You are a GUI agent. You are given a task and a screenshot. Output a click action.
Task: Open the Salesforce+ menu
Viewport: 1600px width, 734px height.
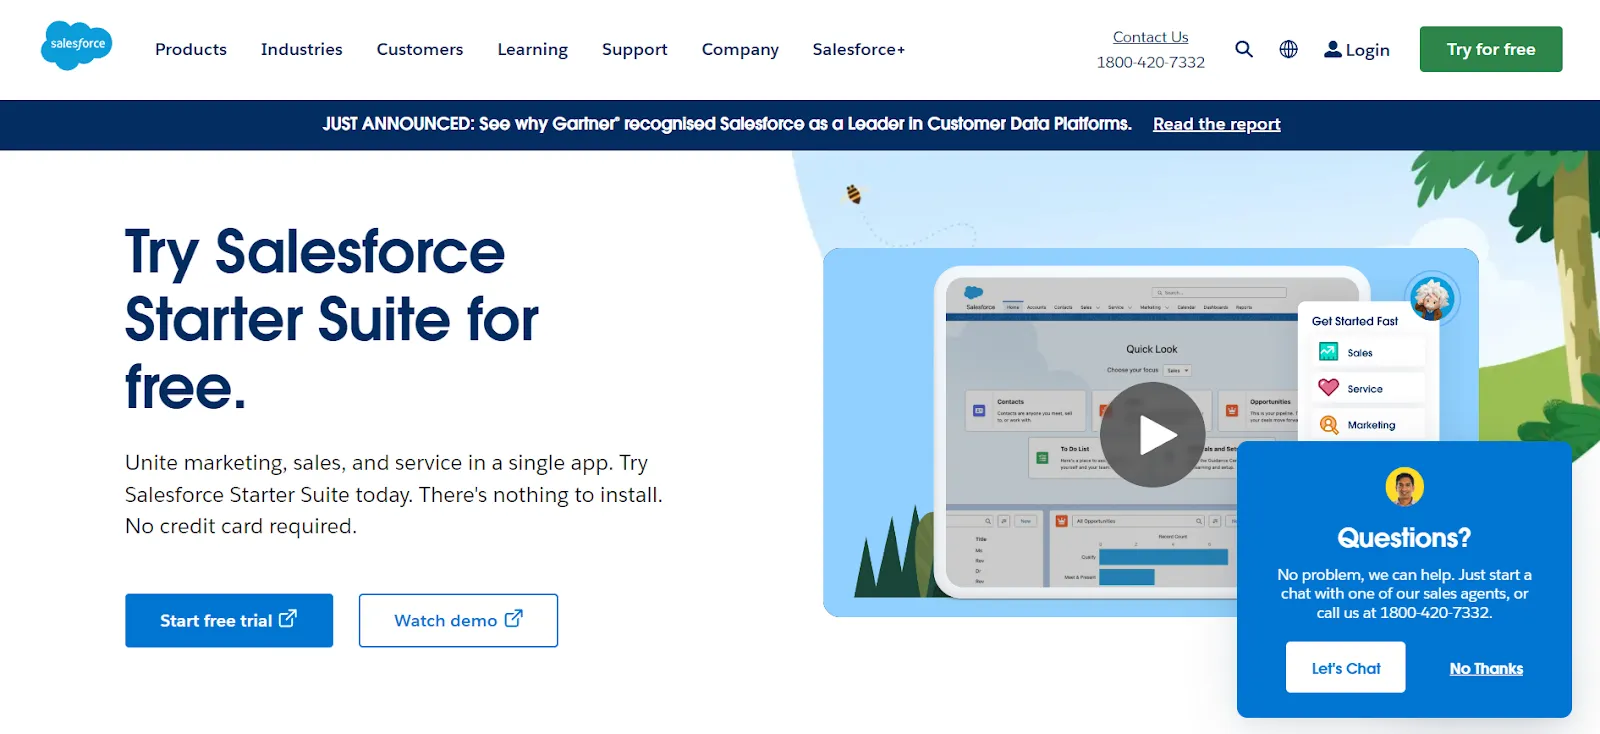pos(859,49)
